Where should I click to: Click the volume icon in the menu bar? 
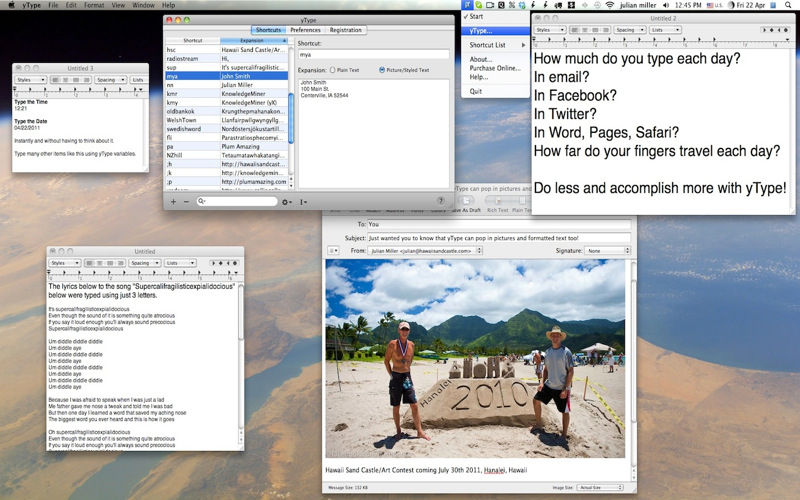point(666,5)
